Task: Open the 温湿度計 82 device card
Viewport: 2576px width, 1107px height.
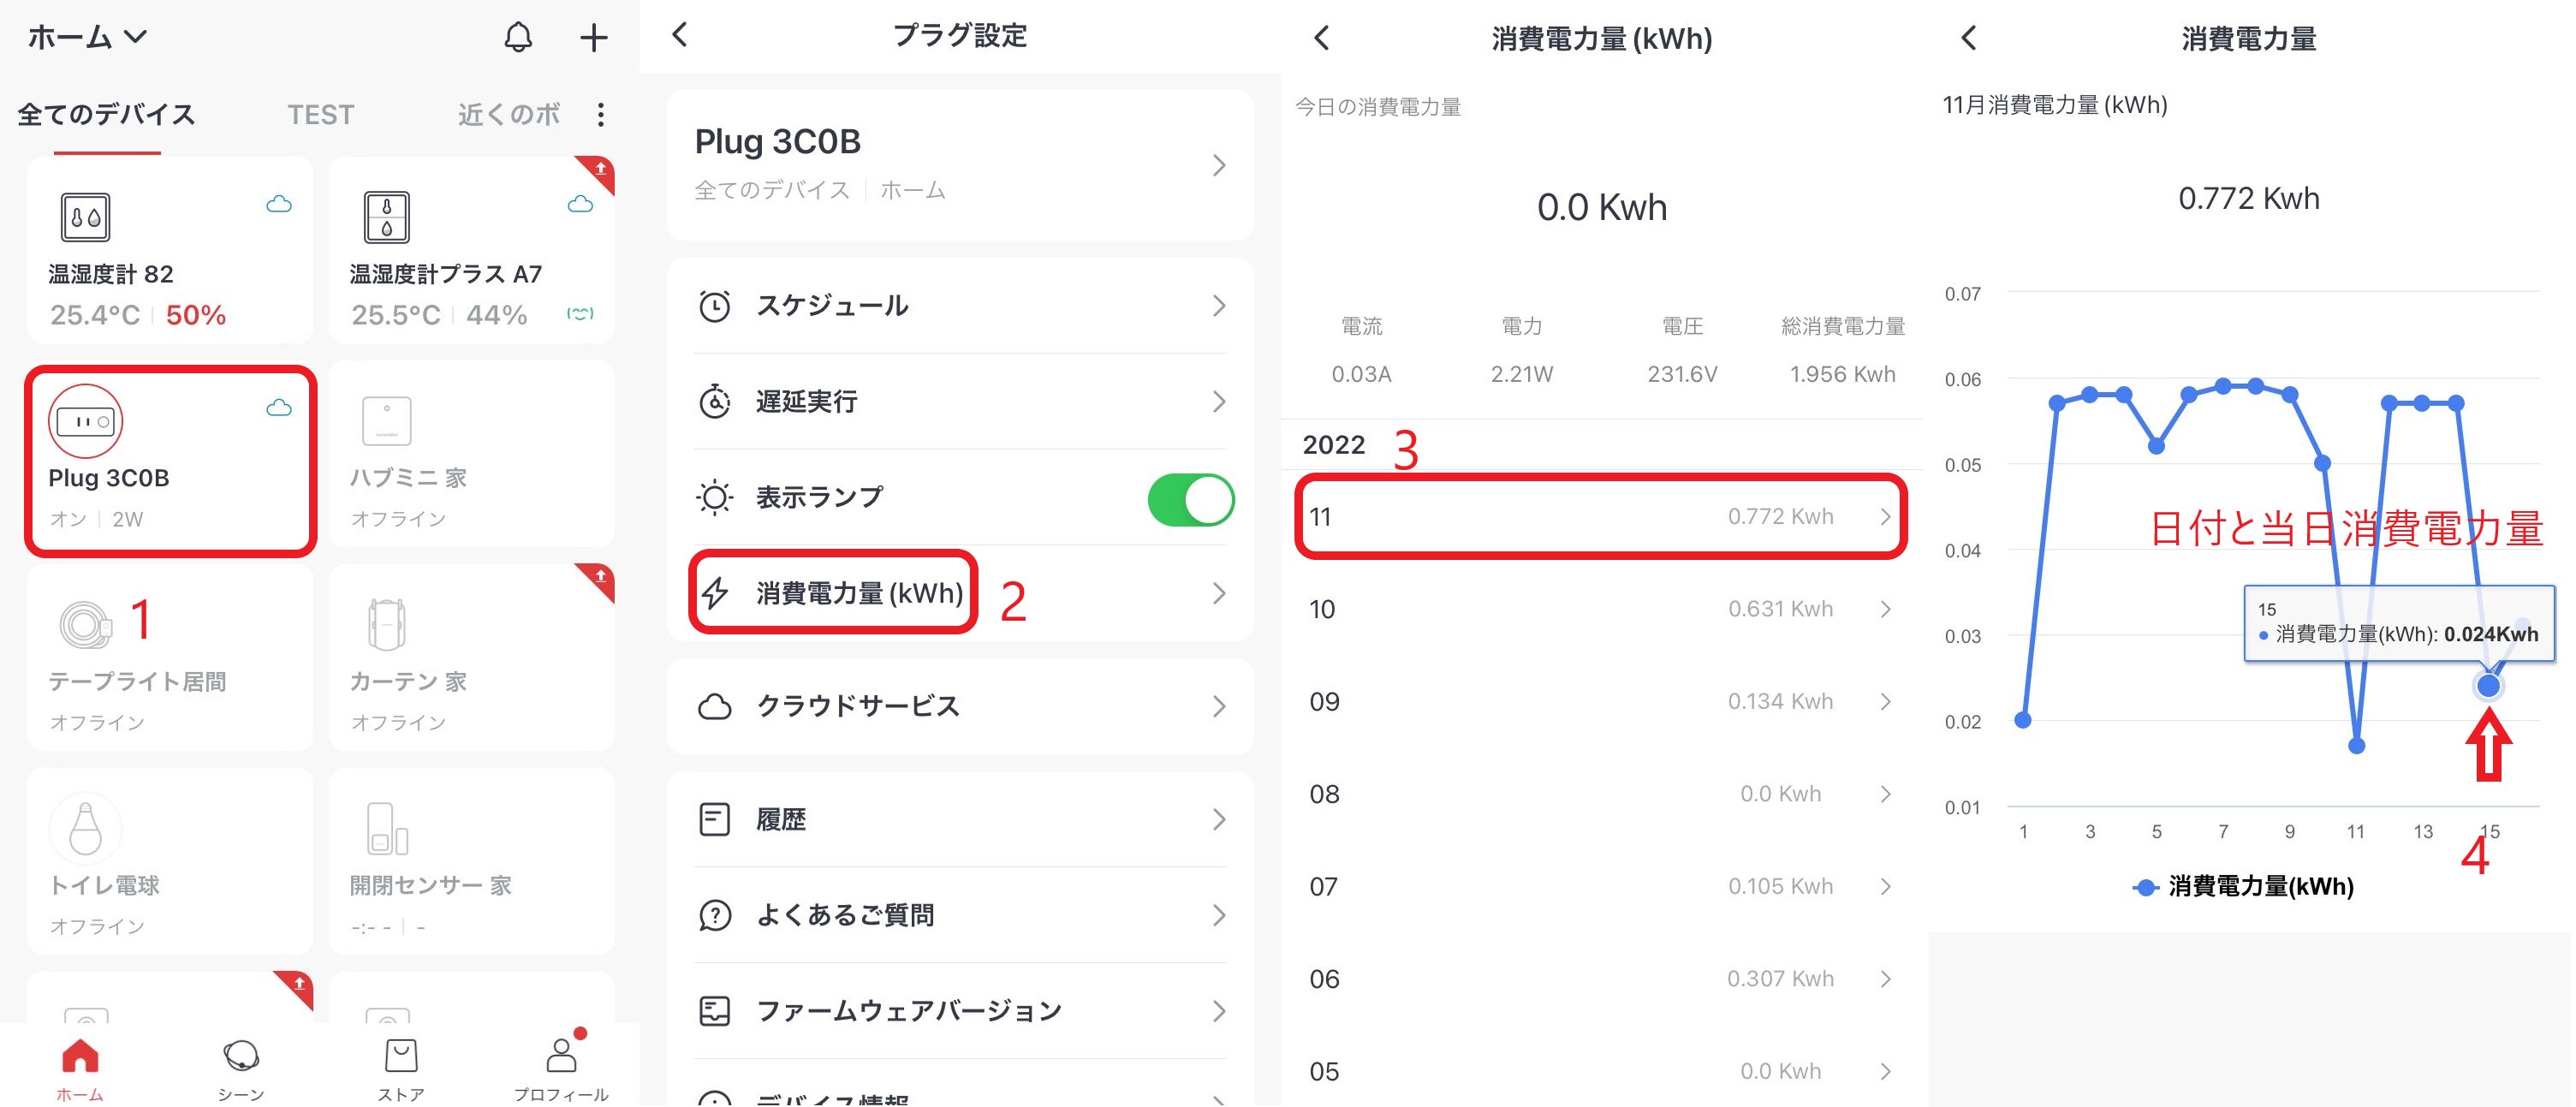Action: [x=170, y=251]
